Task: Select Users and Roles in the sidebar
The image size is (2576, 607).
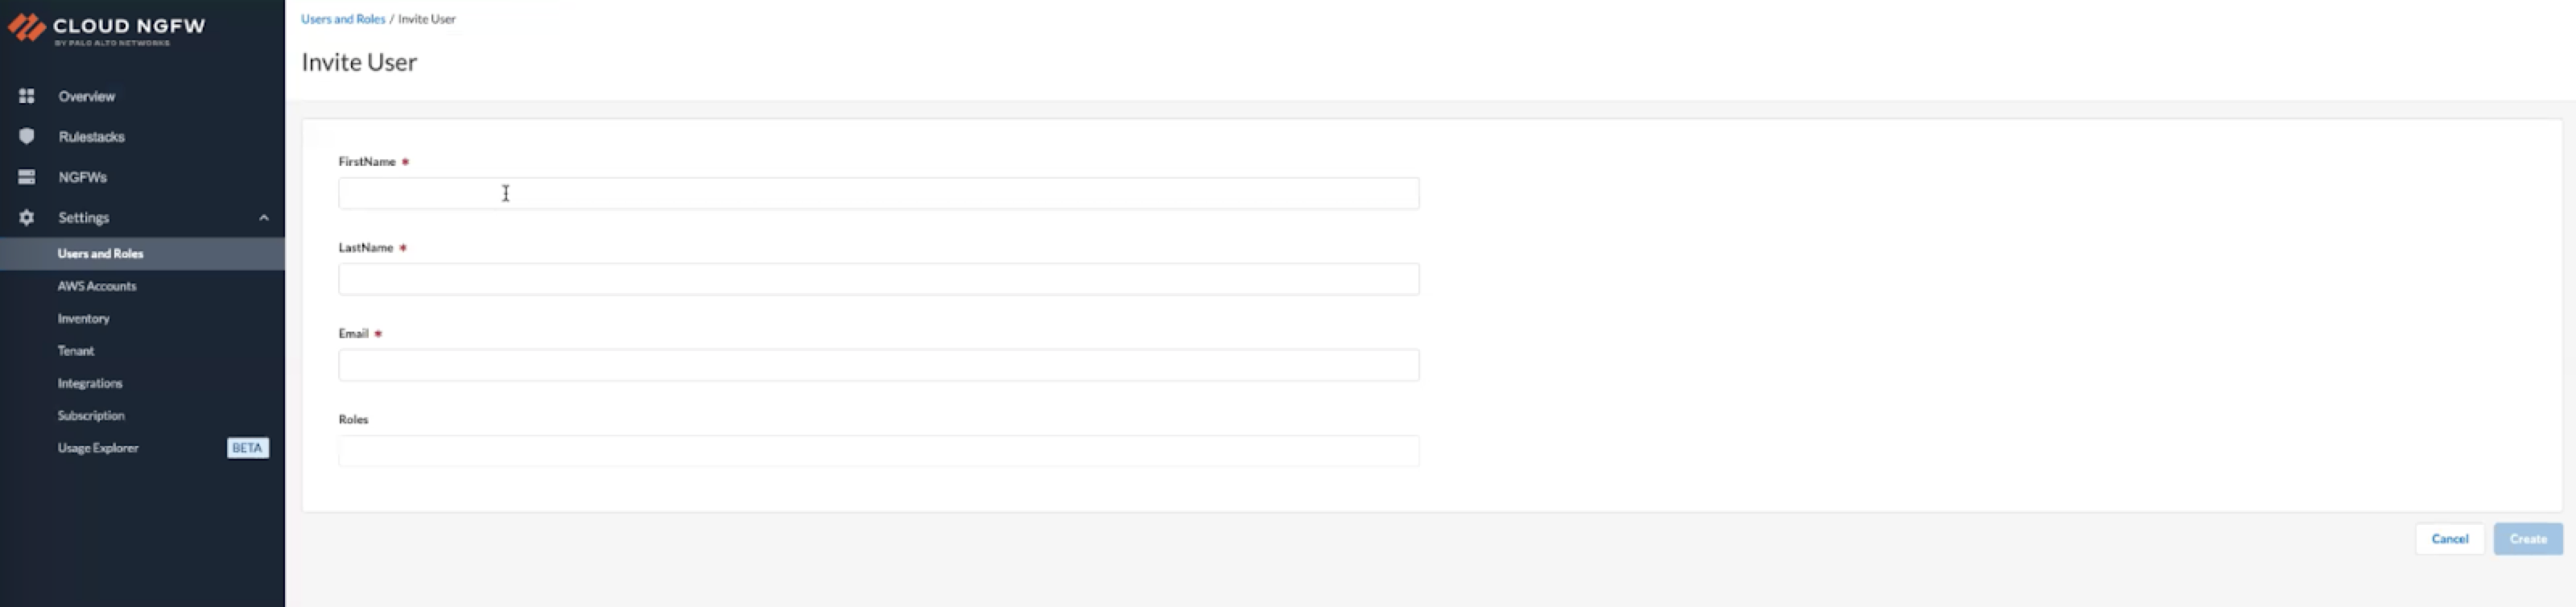Action: 101,253
